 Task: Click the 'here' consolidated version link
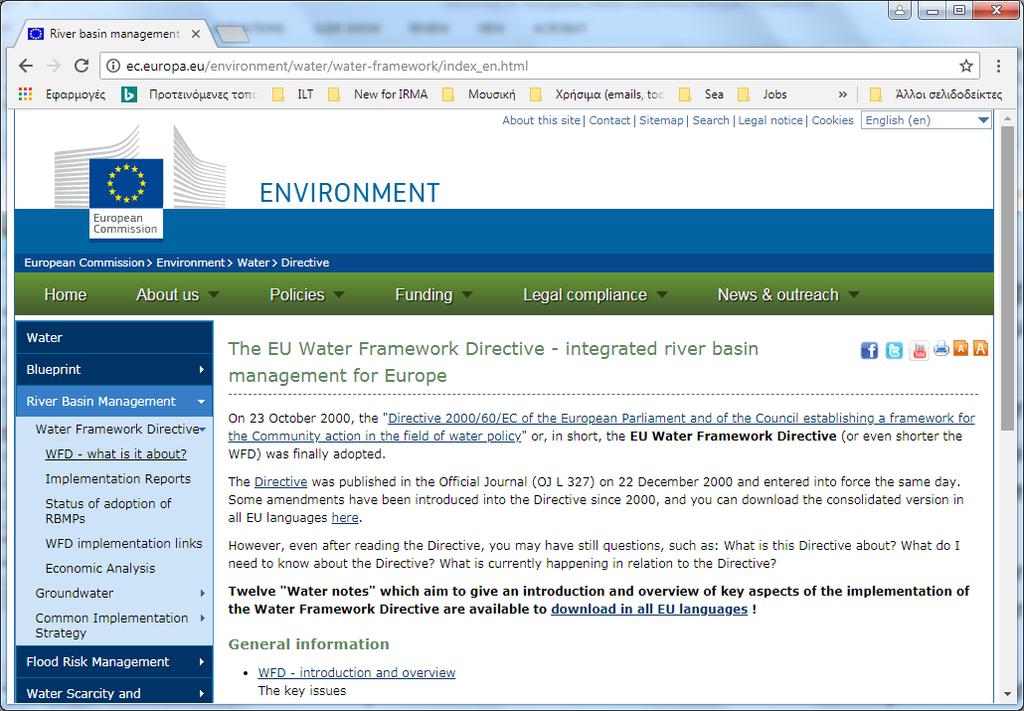coord(345,518)
